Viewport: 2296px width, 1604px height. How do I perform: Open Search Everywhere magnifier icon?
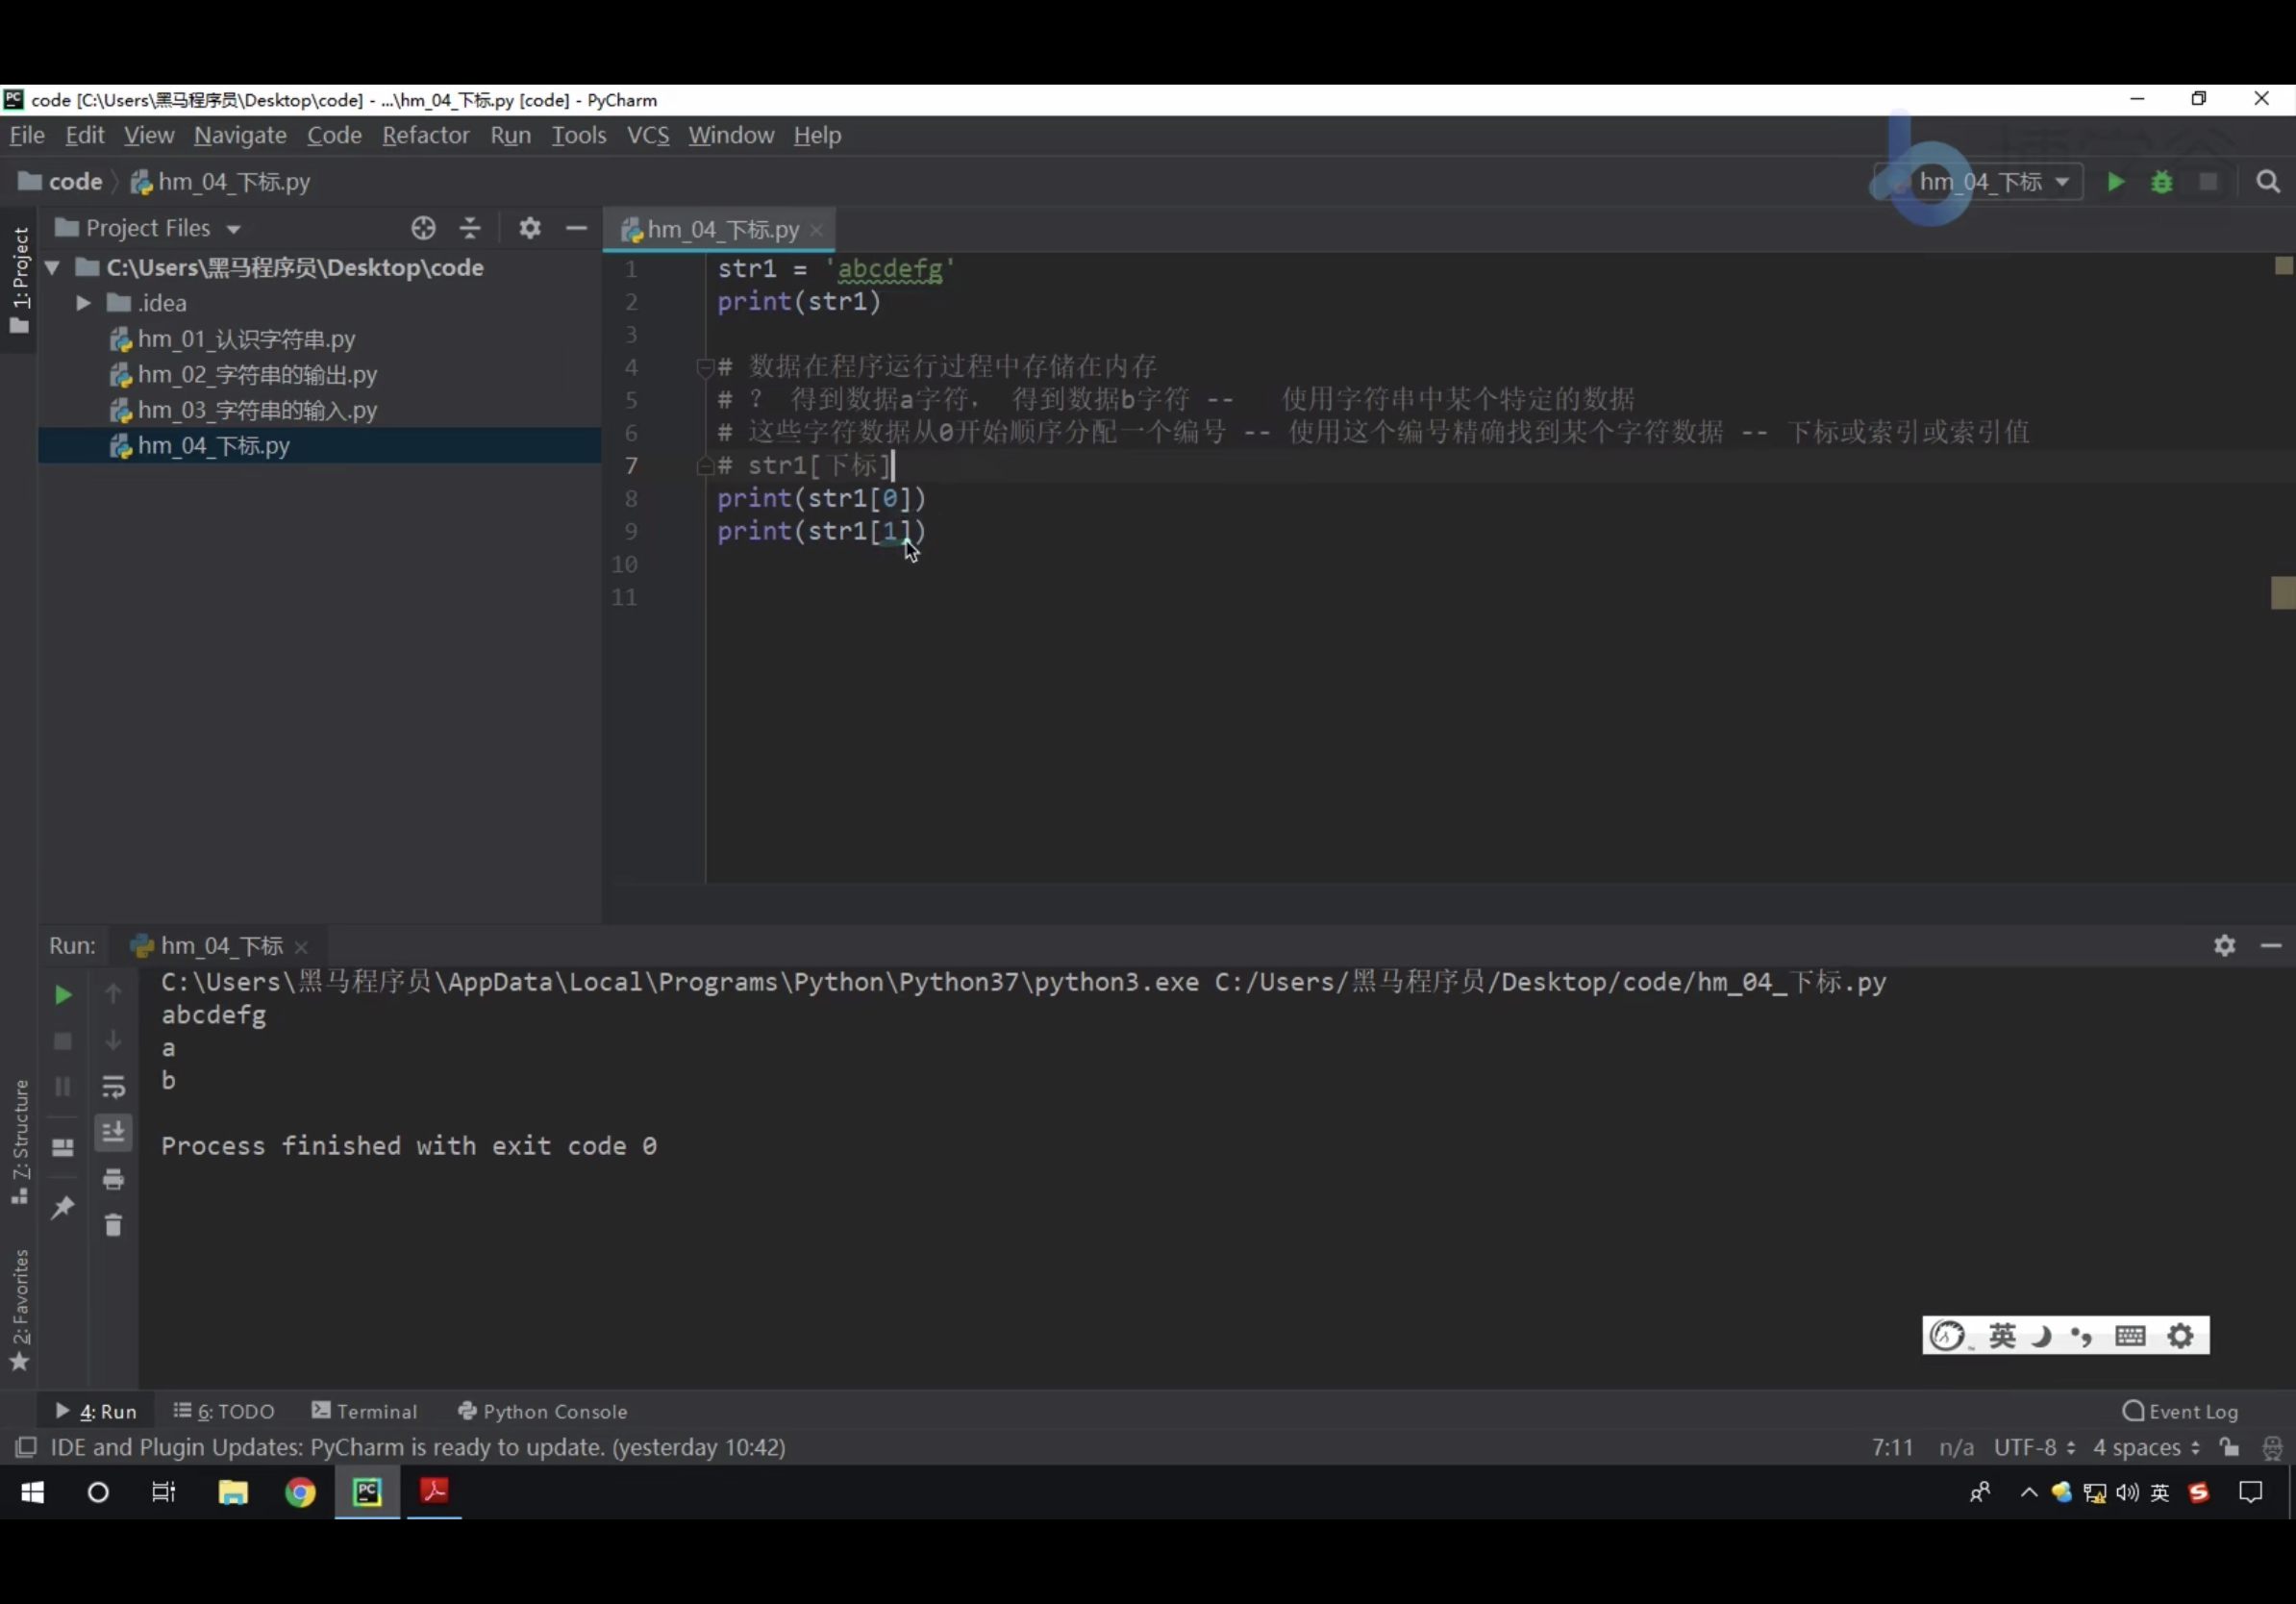(x=2267, y=182)
